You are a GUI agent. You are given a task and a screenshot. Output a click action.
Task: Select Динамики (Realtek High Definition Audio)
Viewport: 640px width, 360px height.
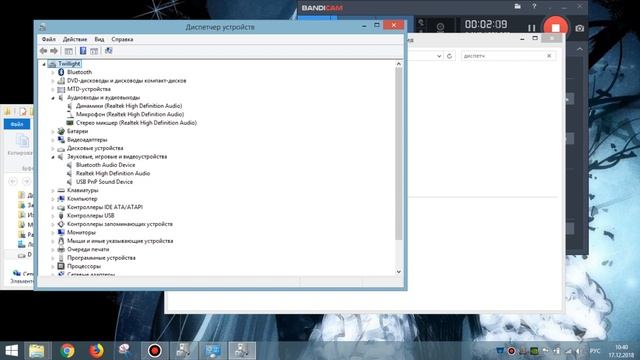129,106
